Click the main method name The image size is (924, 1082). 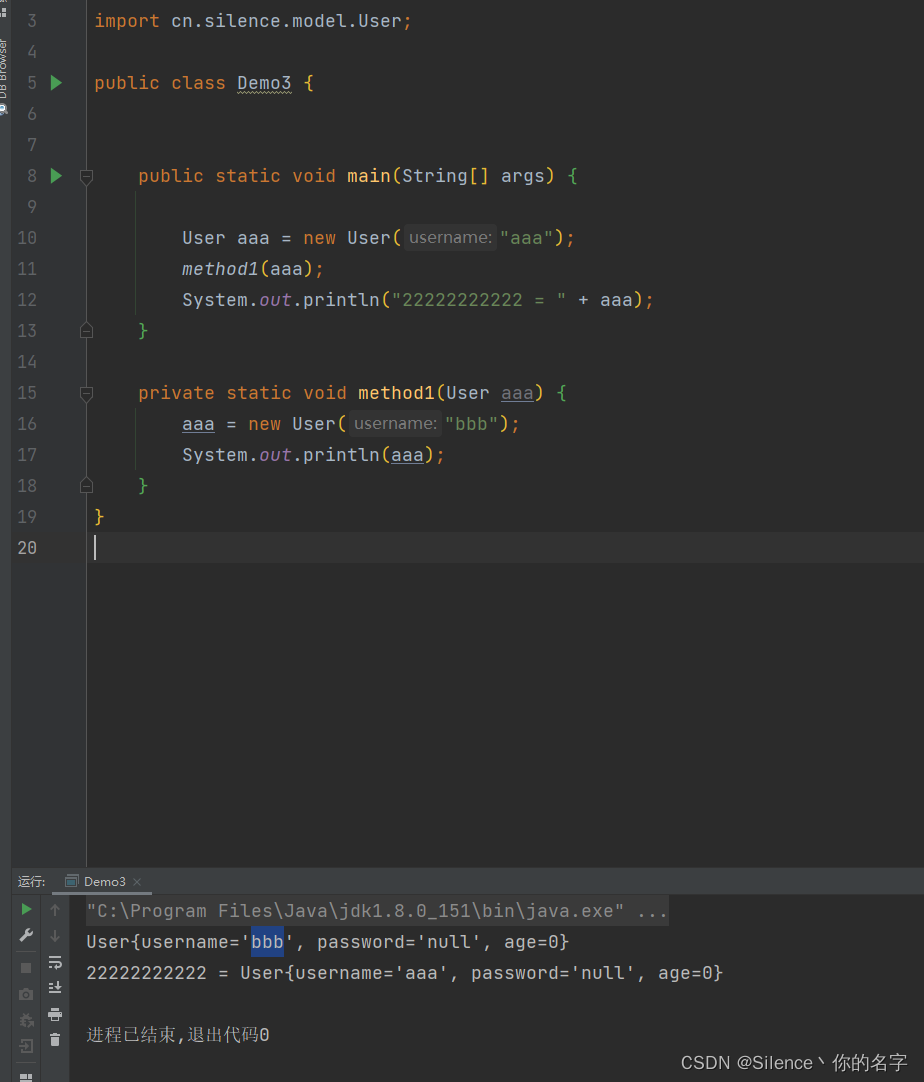point(368,176)
